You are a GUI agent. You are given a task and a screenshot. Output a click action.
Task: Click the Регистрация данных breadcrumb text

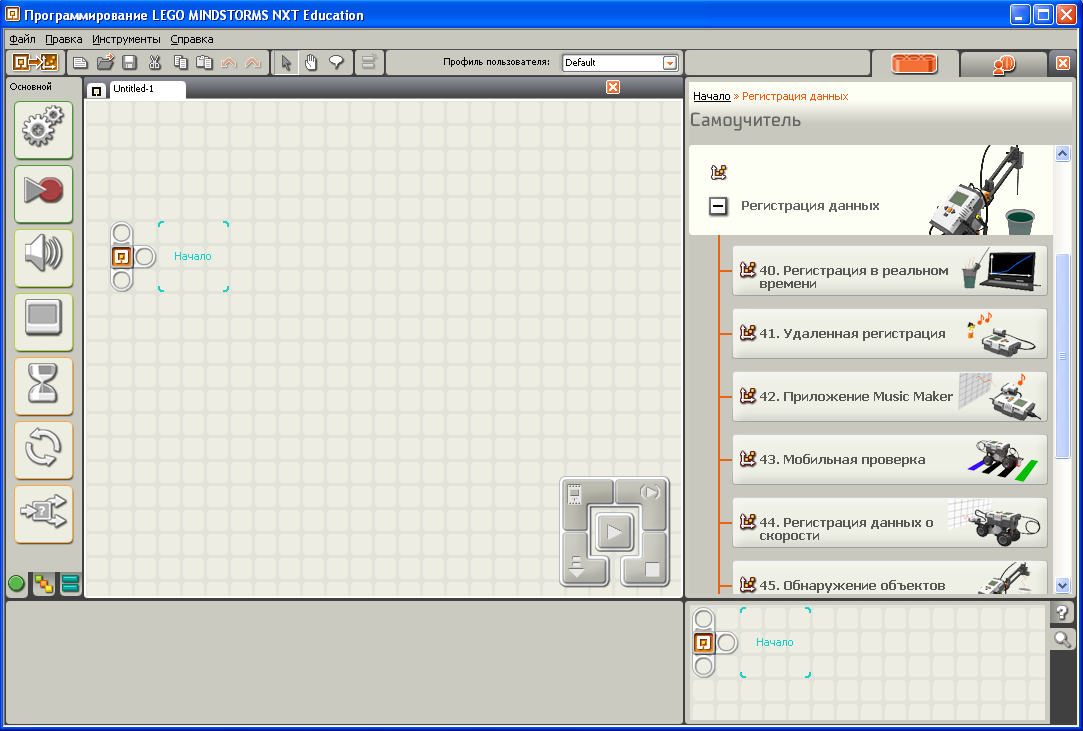[795, 96]
